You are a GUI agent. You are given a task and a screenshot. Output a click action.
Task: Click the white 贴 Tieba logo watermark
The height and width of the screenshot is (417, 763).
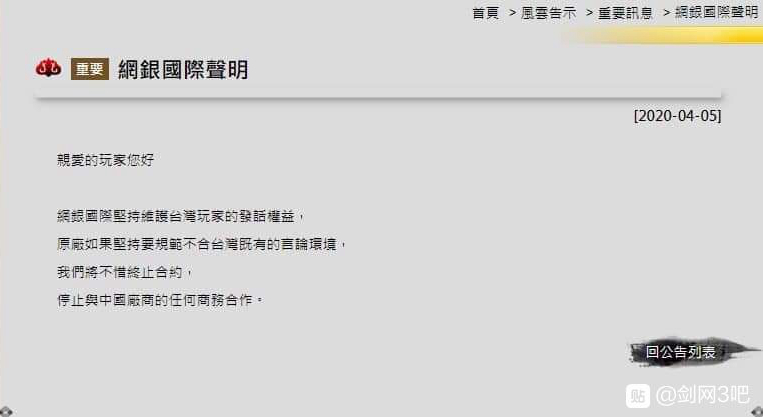637,395
